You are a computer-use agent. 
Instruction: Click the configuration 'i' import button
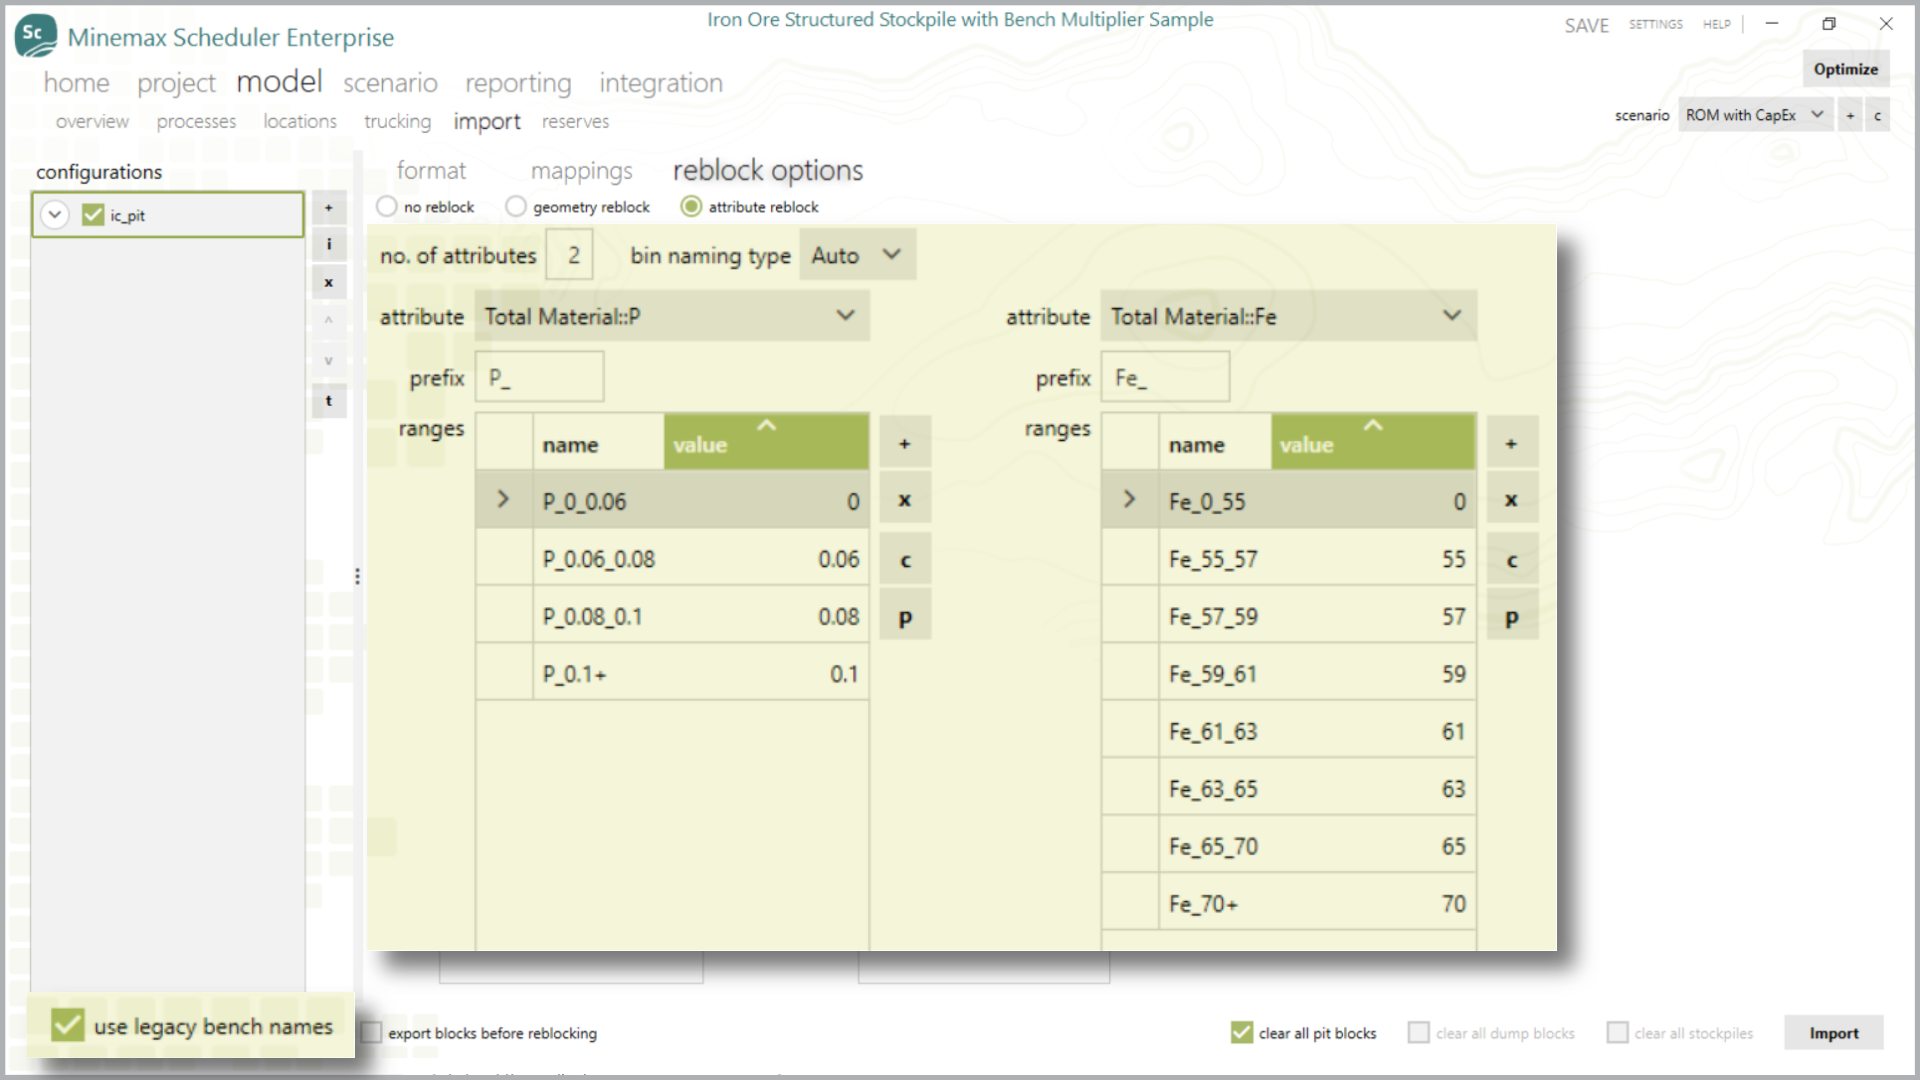click(329, 244)
